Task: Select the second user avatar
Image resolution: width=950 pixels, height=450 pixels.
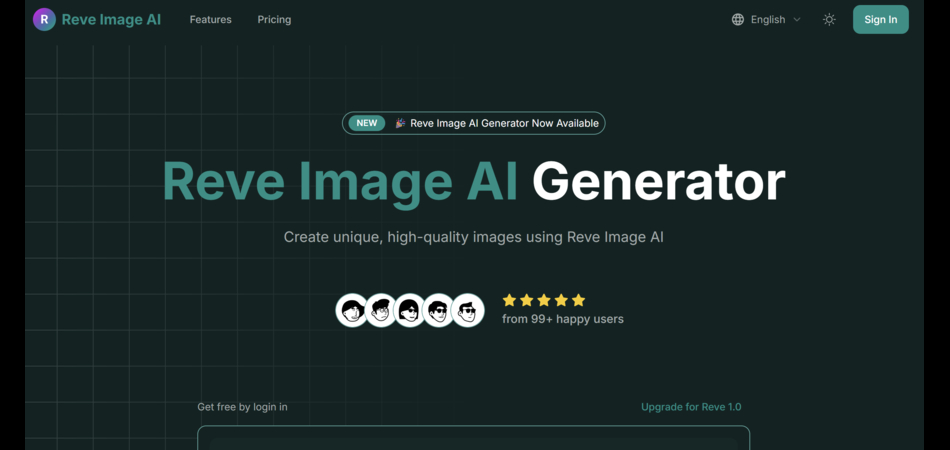Action: [x=381, y=310]
